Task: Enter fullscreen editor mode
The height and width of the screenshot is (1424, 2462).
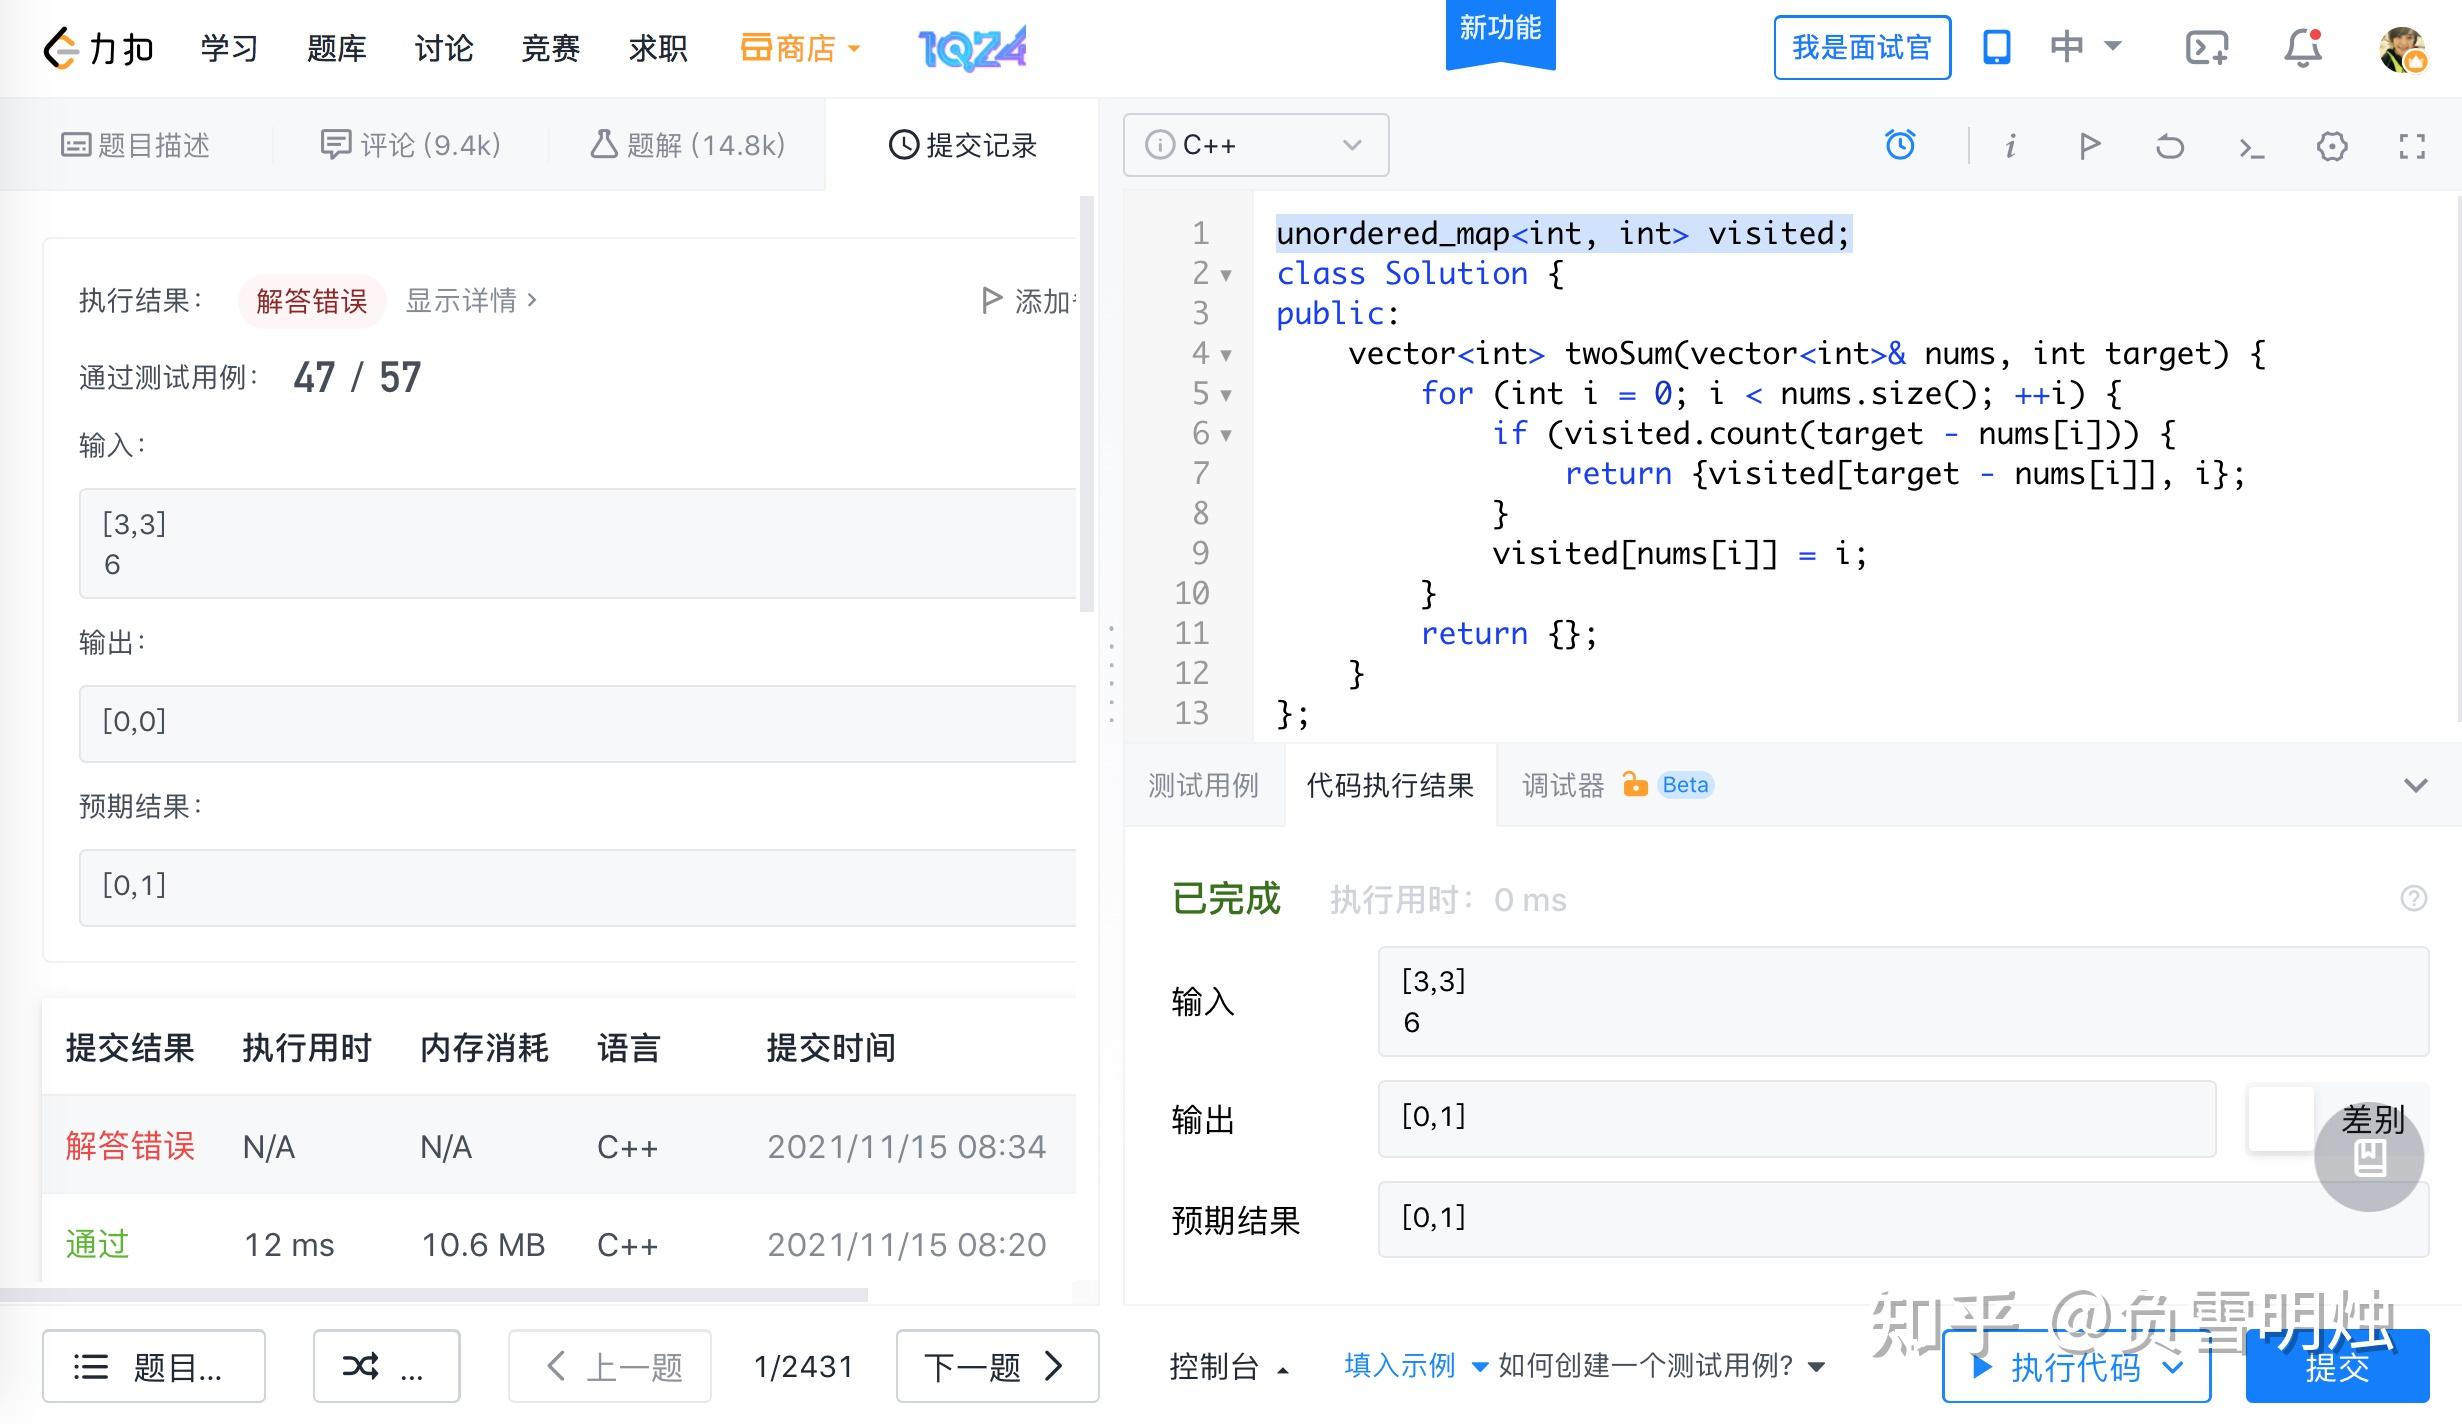Action: [2412, 147]
